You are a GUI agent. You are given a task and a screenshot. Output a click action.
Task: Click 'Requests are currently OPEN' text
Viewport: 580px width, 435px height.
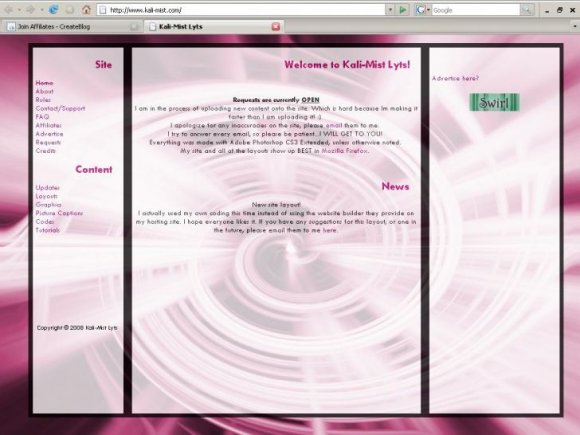coord(276,100)
